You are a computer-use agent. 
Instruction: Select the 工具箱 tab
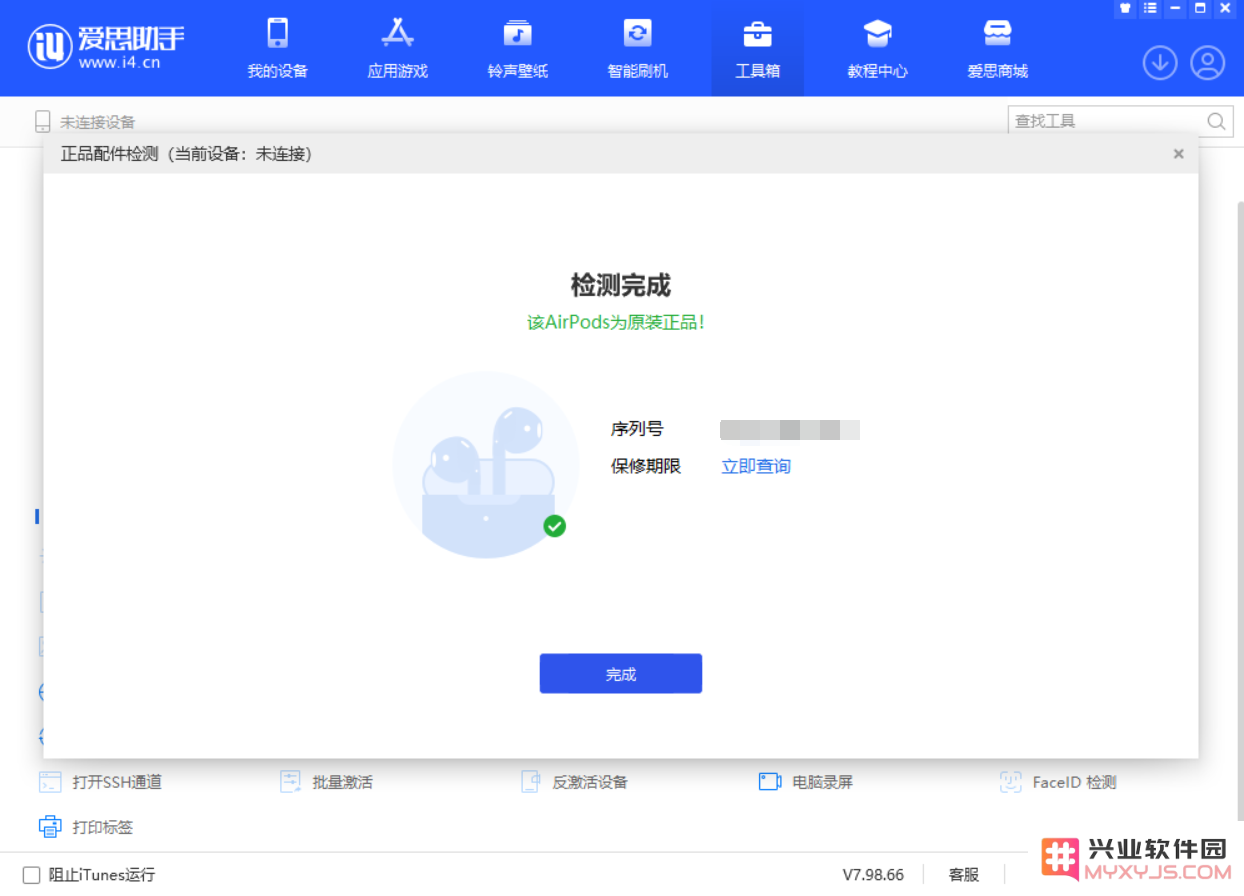(x=758, y=48)
